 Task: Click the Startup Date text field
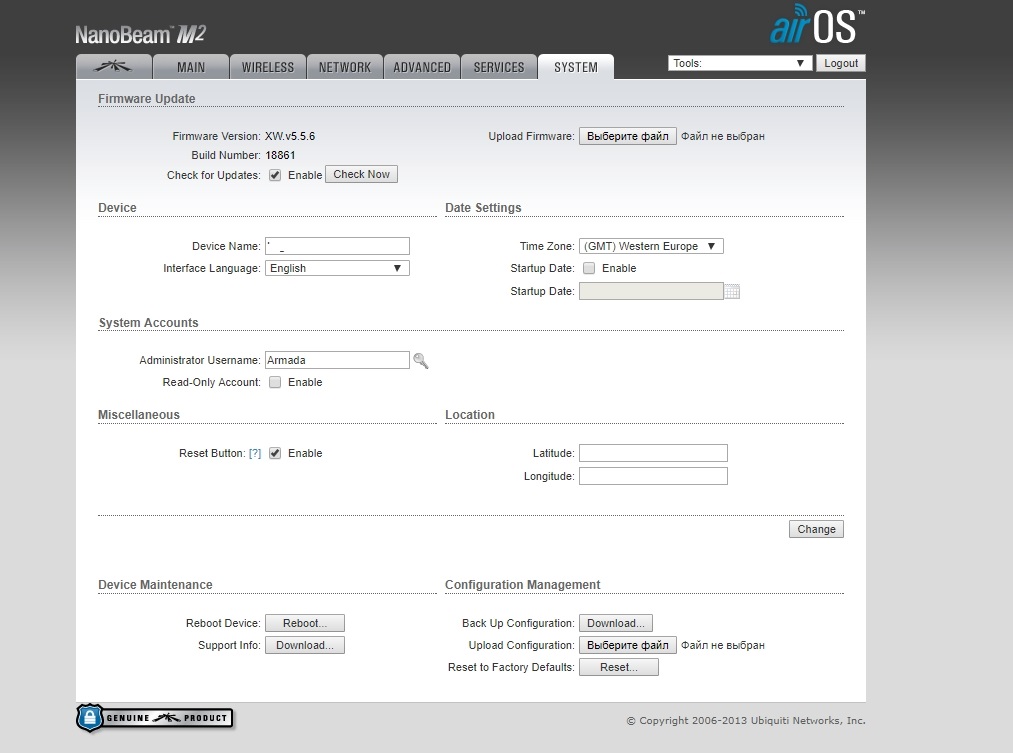pos(651,291)
